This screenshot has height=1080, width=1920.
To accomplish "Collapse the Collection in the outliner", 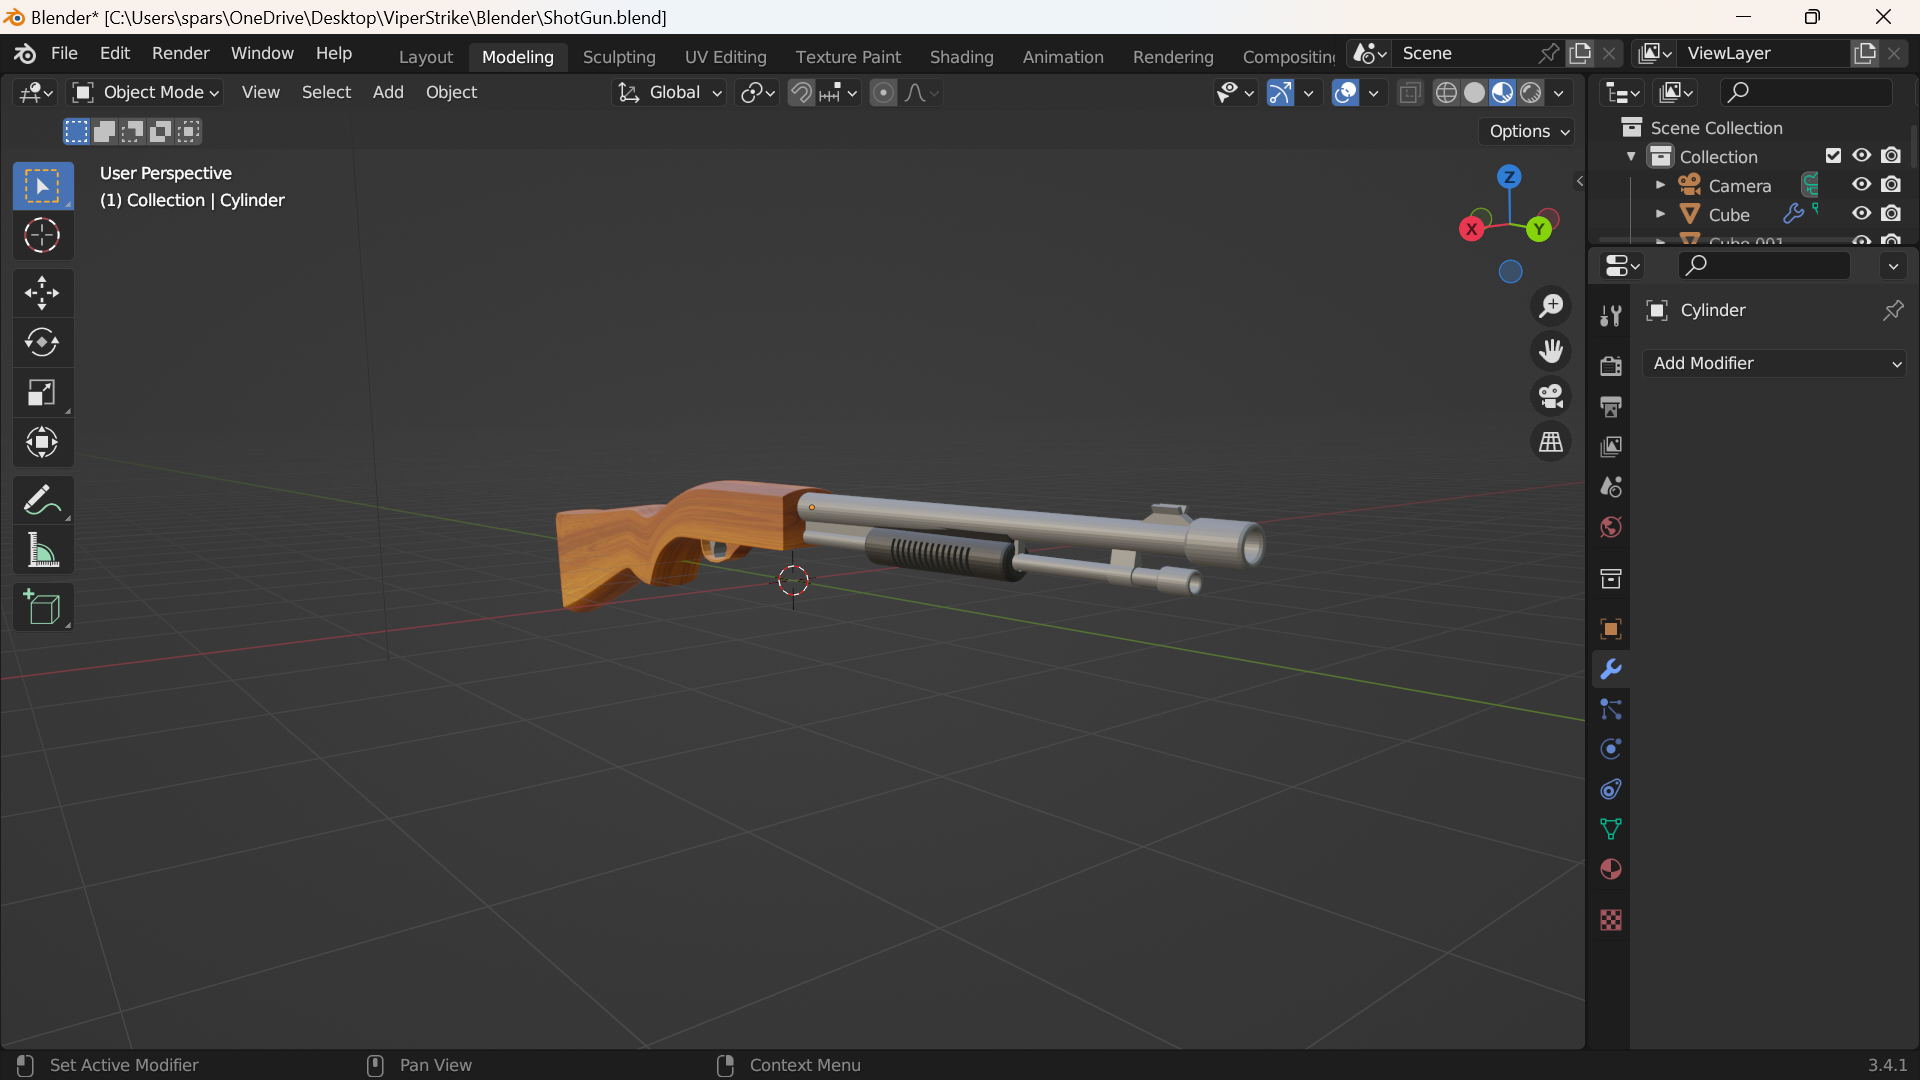I will [x=1632, y=156].
